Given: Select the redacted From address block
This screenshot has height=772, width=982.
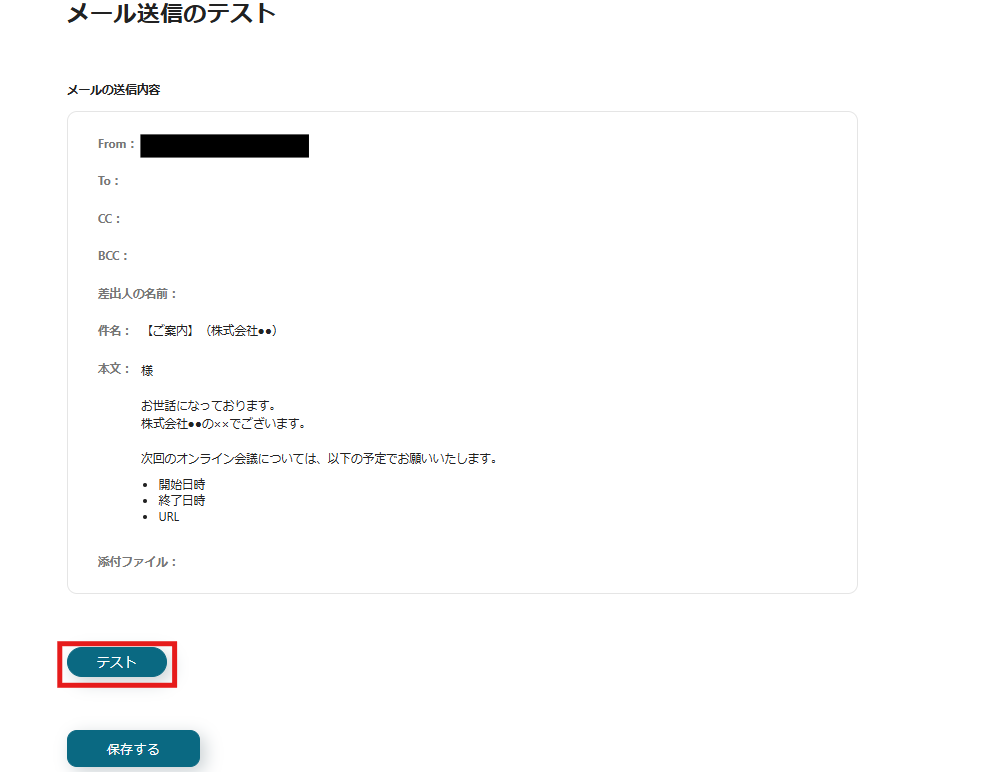Looking at the screenshot, I should click(x=224, y=146).
